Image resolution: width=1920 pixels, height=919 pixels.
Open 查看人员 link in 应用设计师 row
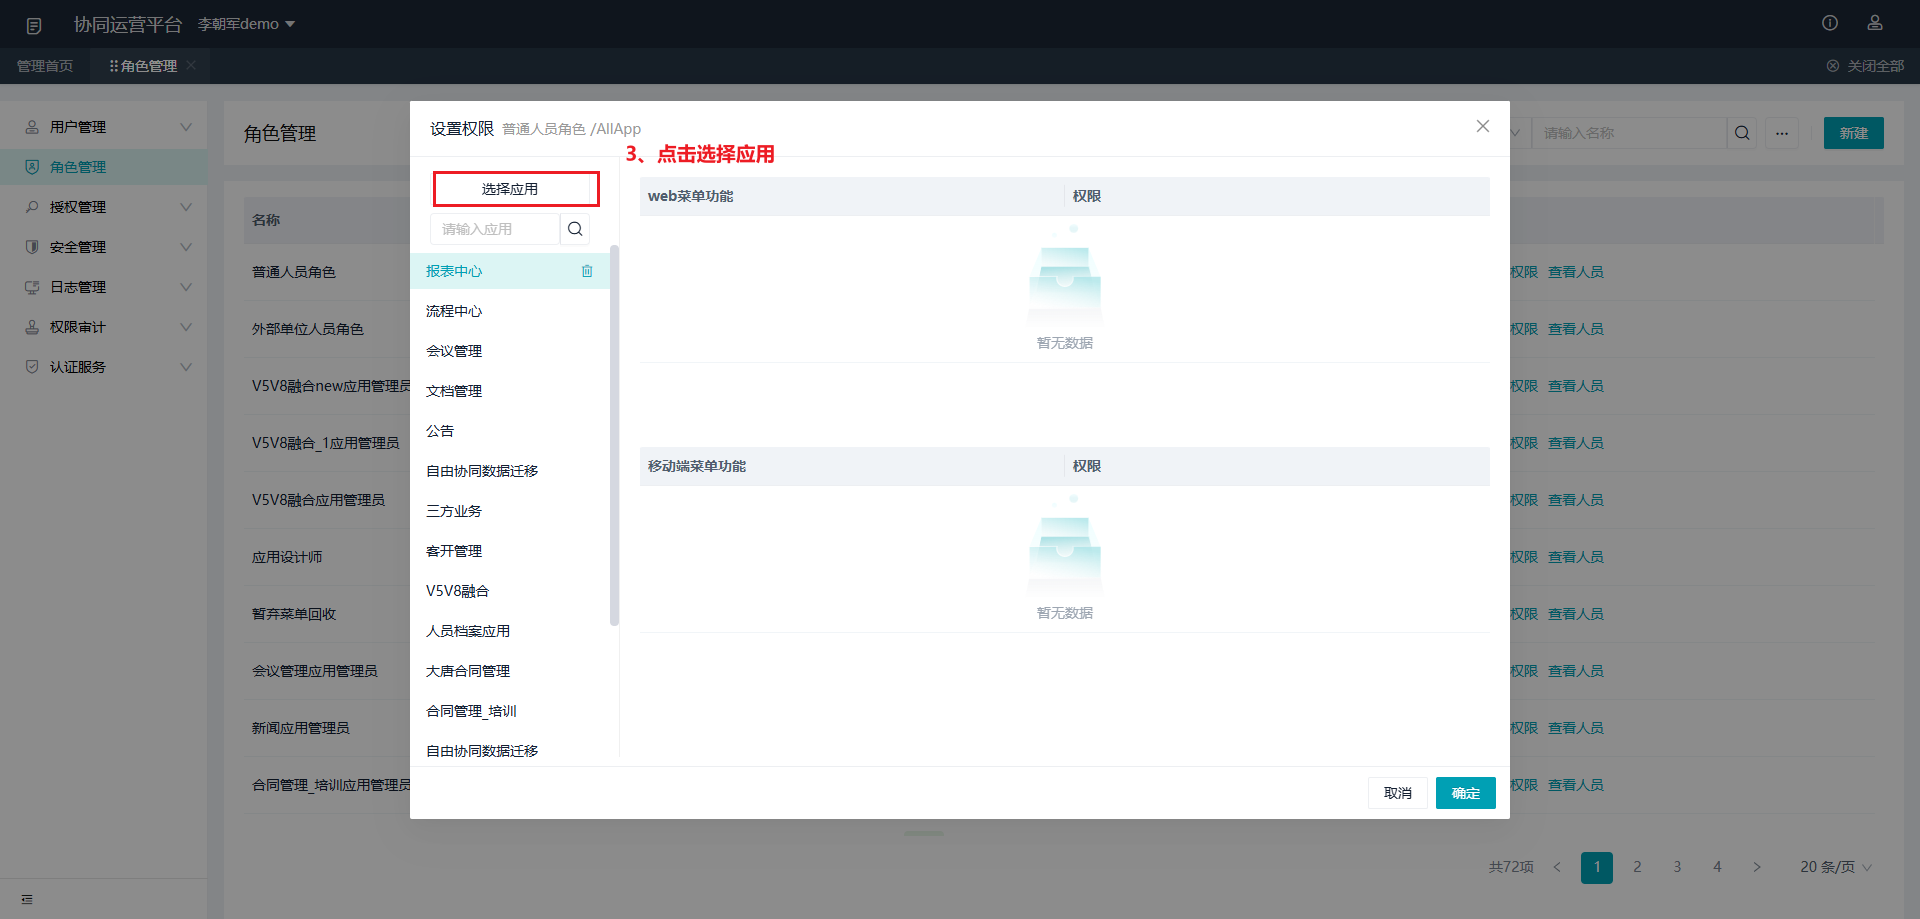click(x=1576, y=557)
